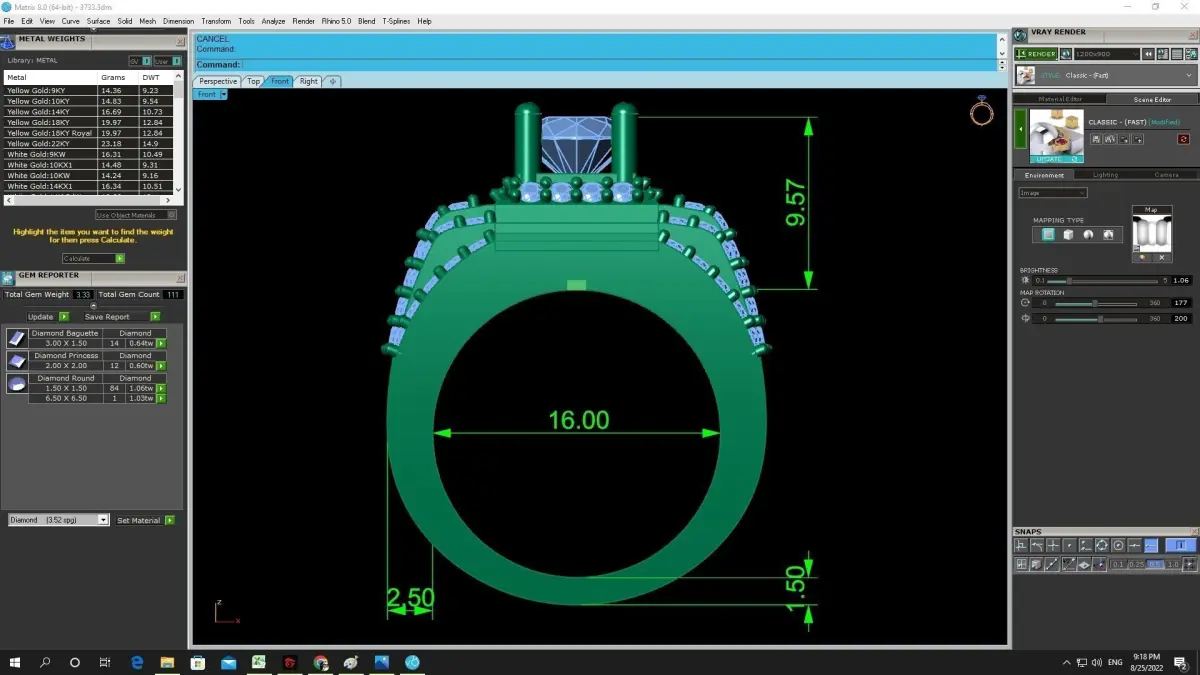
Task: Expand the Classic (Fast) style dropdown
Action: click(x=1106, y=76)
